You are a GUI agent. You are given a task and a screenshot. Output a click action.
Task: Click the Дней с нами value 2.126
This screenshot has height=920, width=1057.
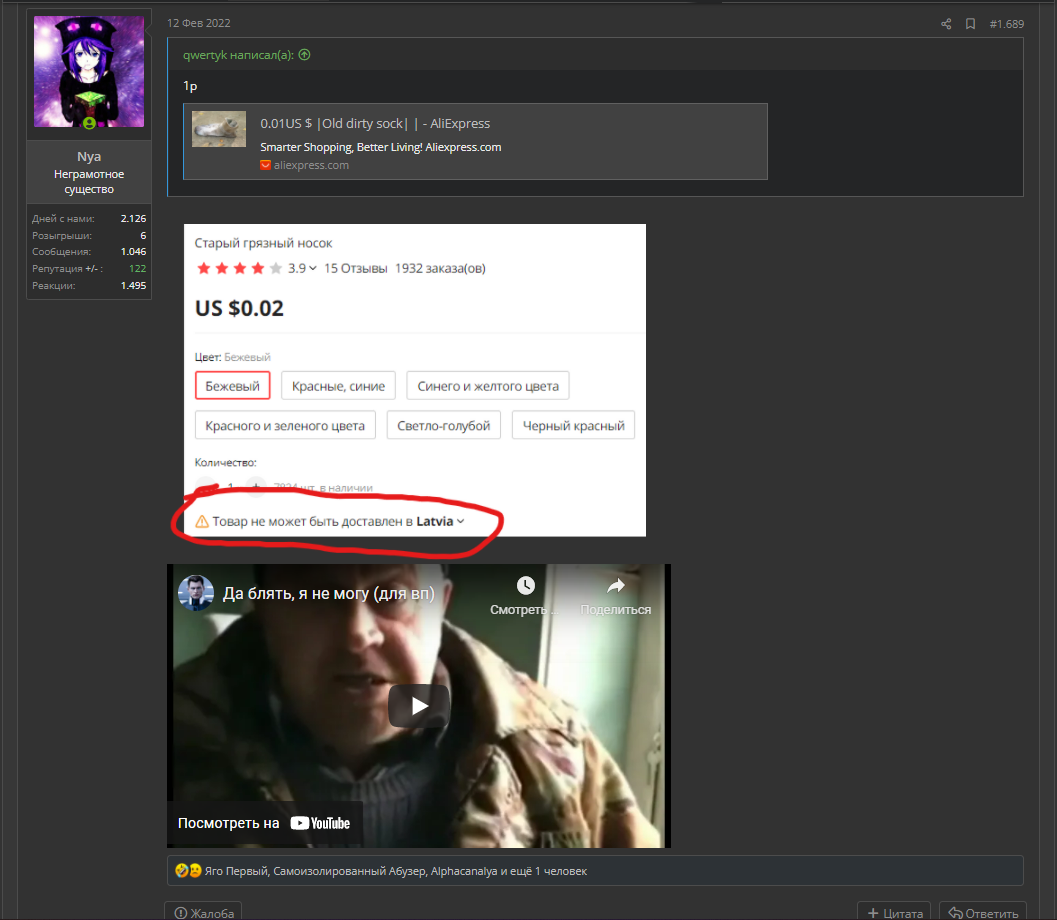[x=133, y=218]
